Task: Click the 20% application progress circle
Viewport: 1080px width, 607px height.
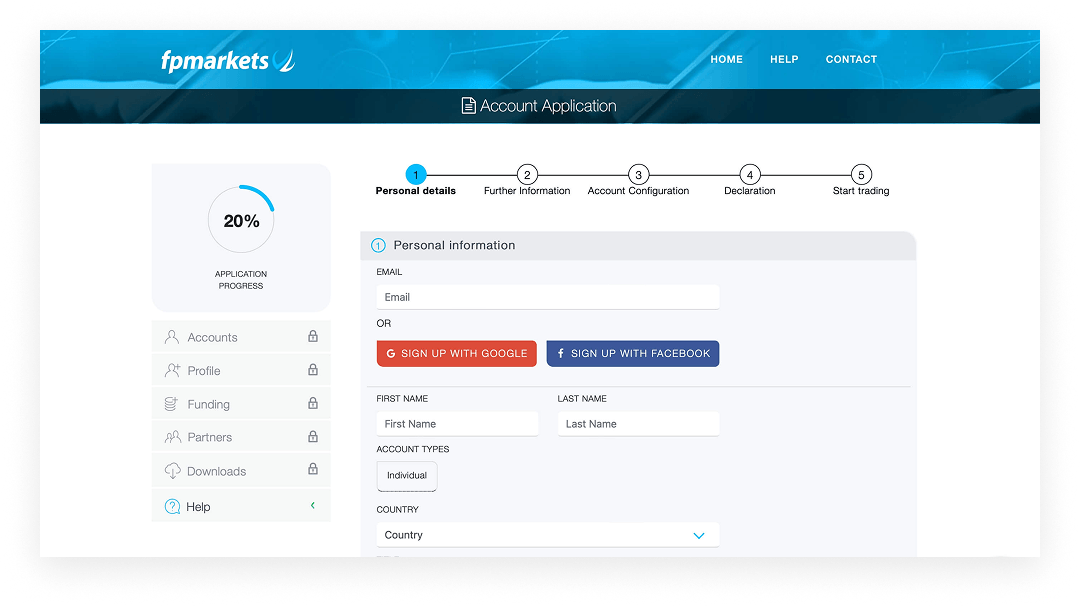Action: coord(241,221)
